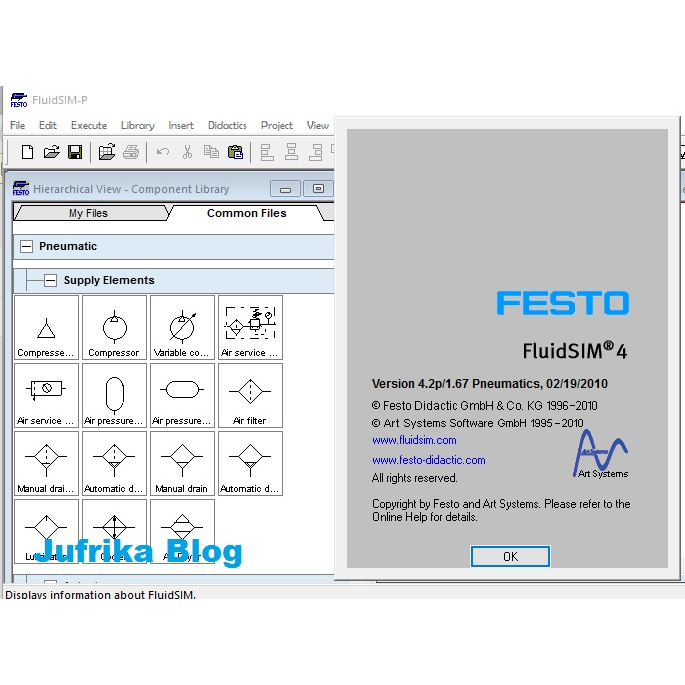Open the www.festo-didactic.com link
Screen dimensions: 685x685
(x=429, y=460)
